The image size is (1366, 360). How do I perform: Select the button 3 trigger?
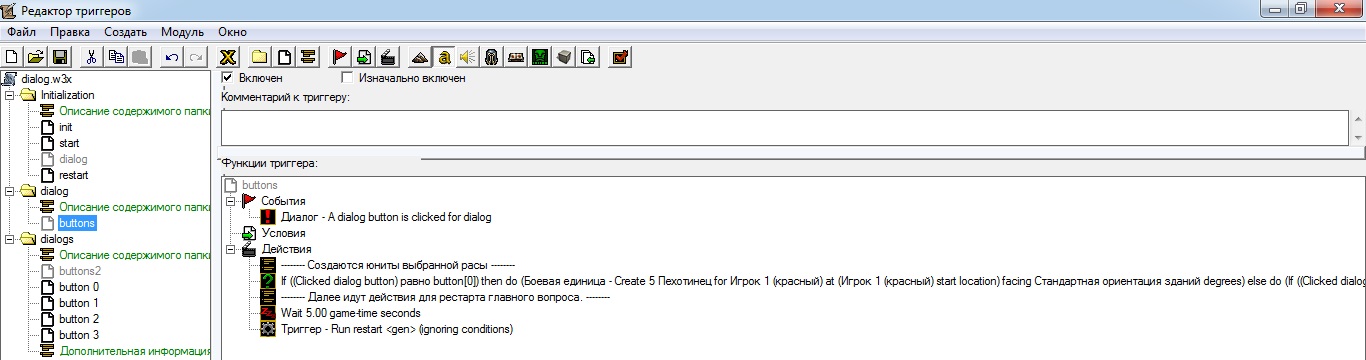point(79,335)
